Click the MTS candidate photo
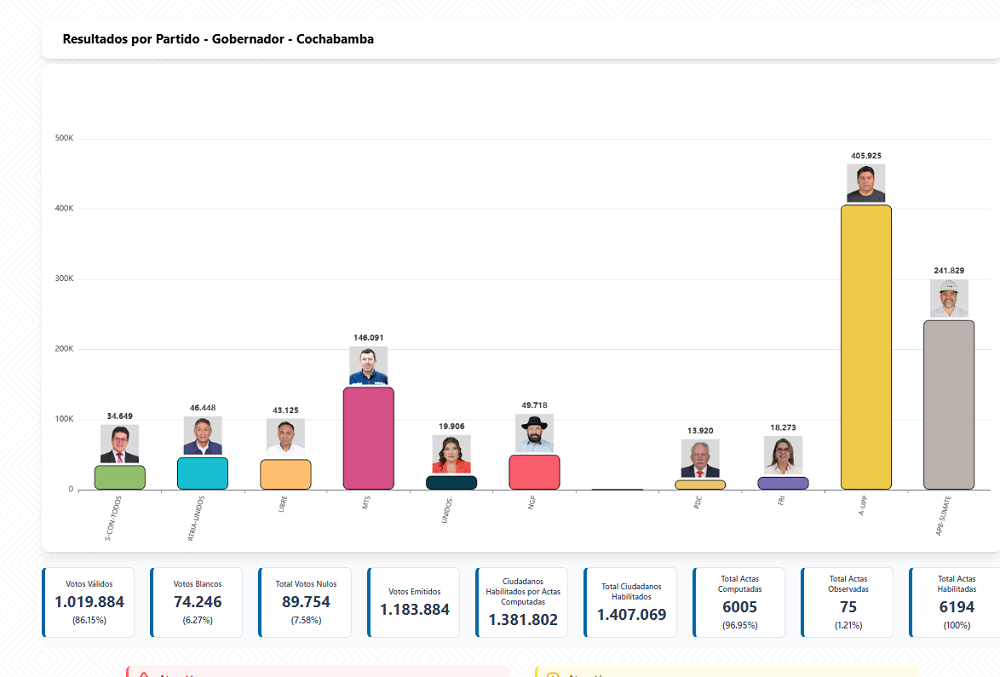The image size is (1000, 677). pyautogui.click(x=368, y=366)
